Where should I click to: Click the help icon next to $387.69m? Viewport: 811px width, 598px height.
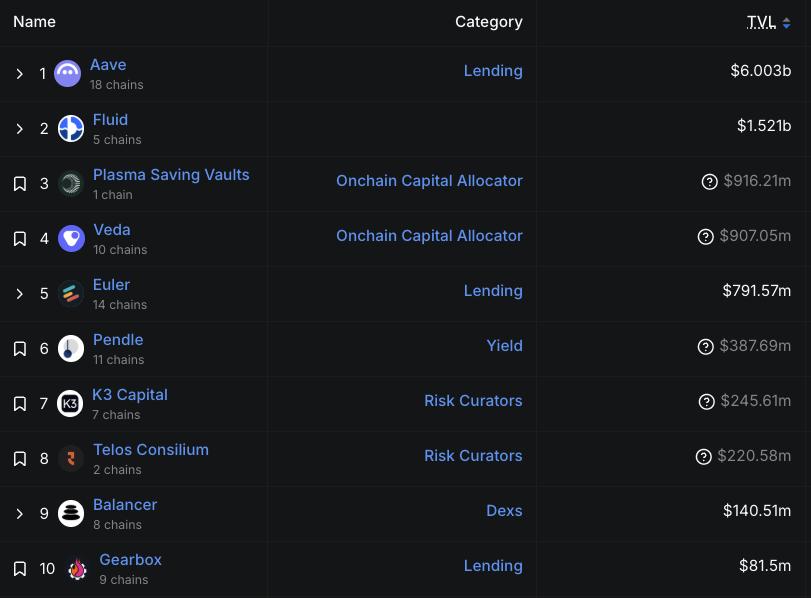tap(706, 346)
